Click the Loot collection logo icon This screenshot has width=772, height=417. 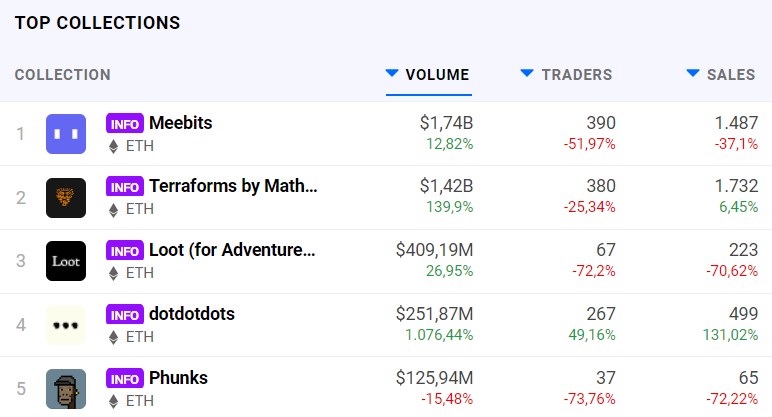[x=66, y=261]
